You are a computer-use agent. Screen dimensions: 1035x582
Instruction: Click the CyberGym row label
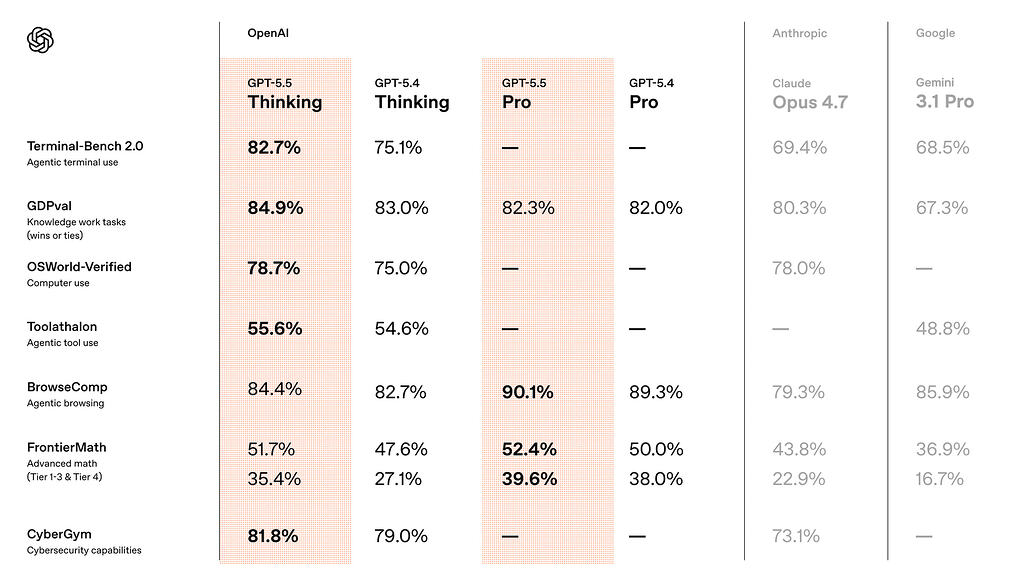pos(84,541)
